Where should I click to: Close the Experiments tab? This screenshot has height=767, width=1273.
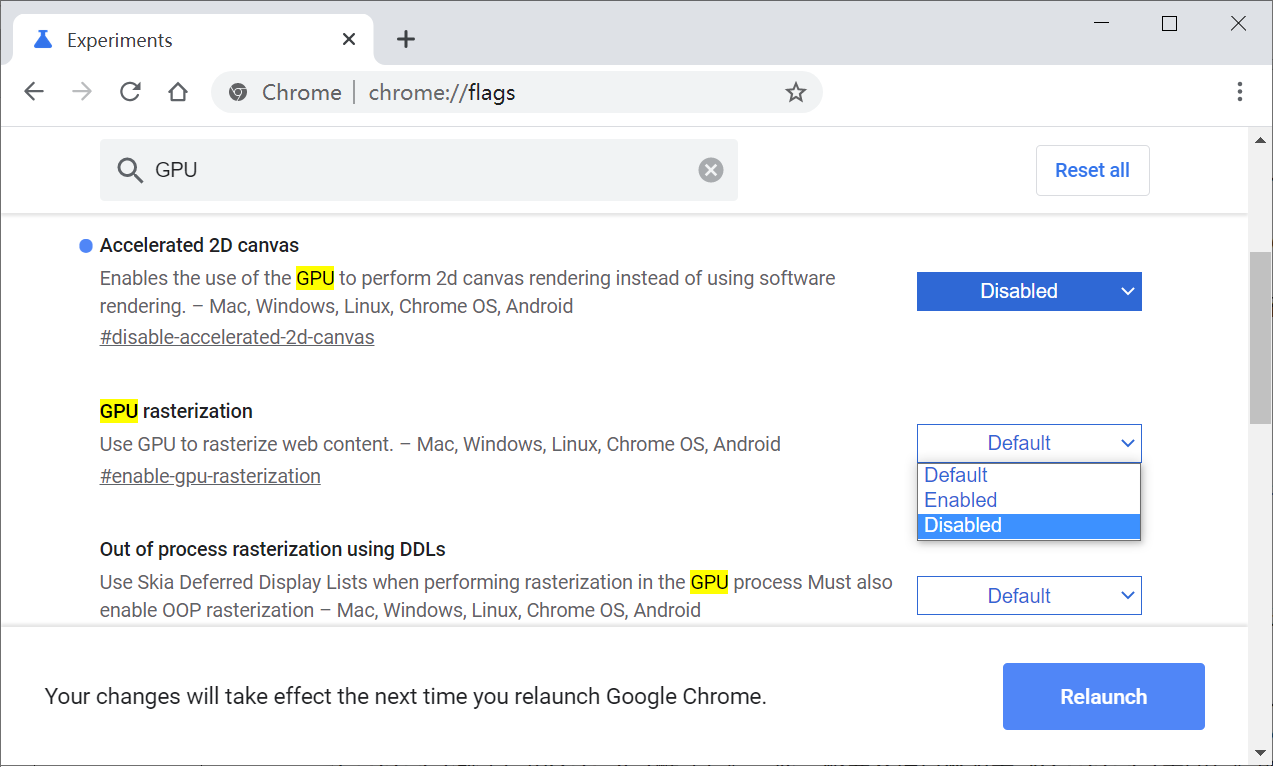click(x=349, y=39)
